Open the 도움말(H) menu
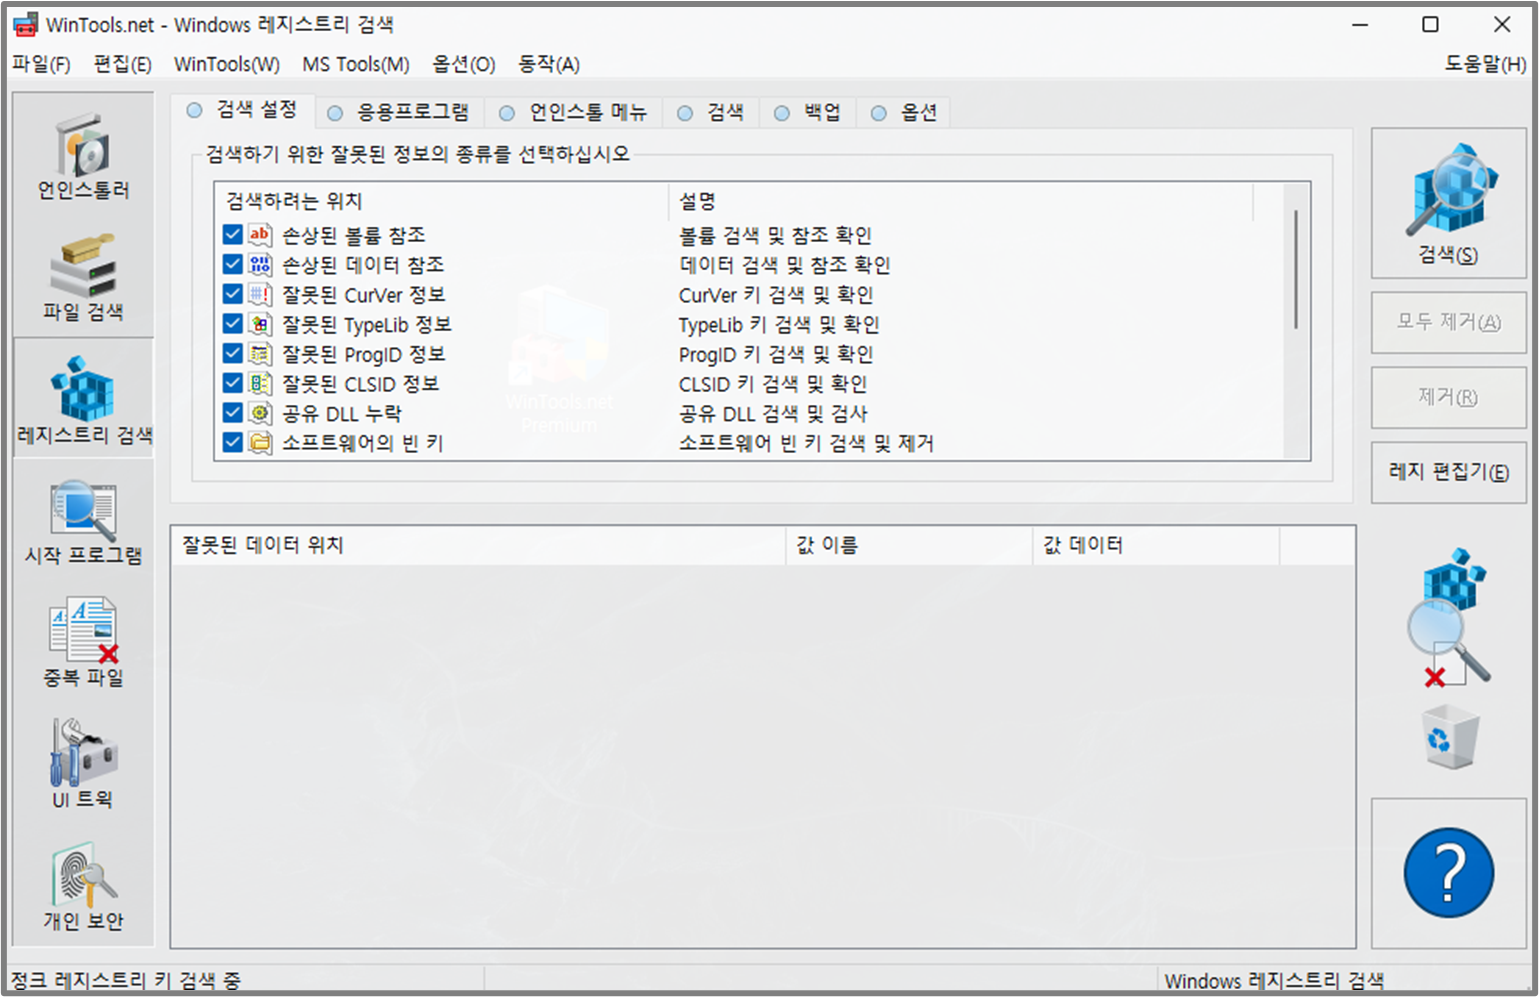The height and width of the screenshot is (997, 1539). (1485, 64)
